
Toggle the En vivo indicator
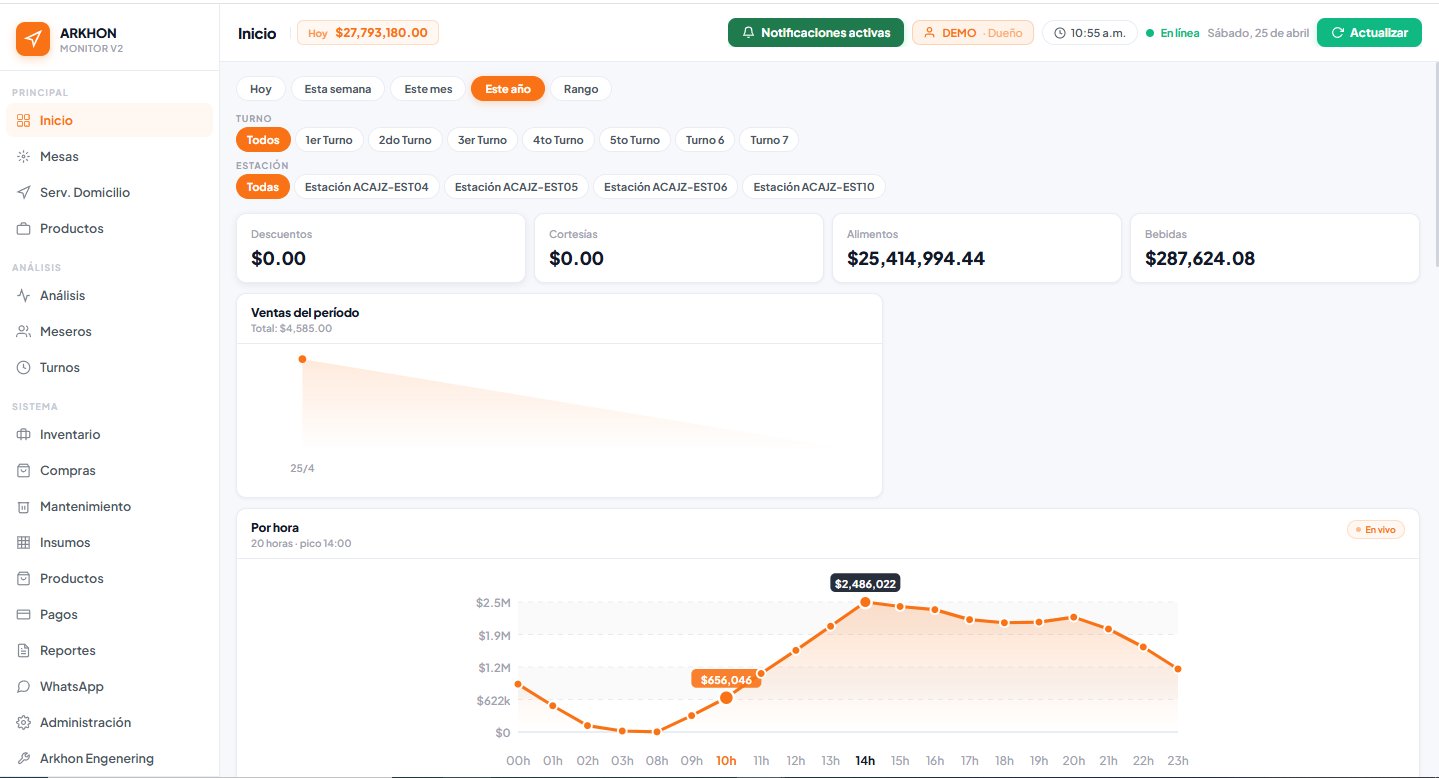(x=1375, y=529)
